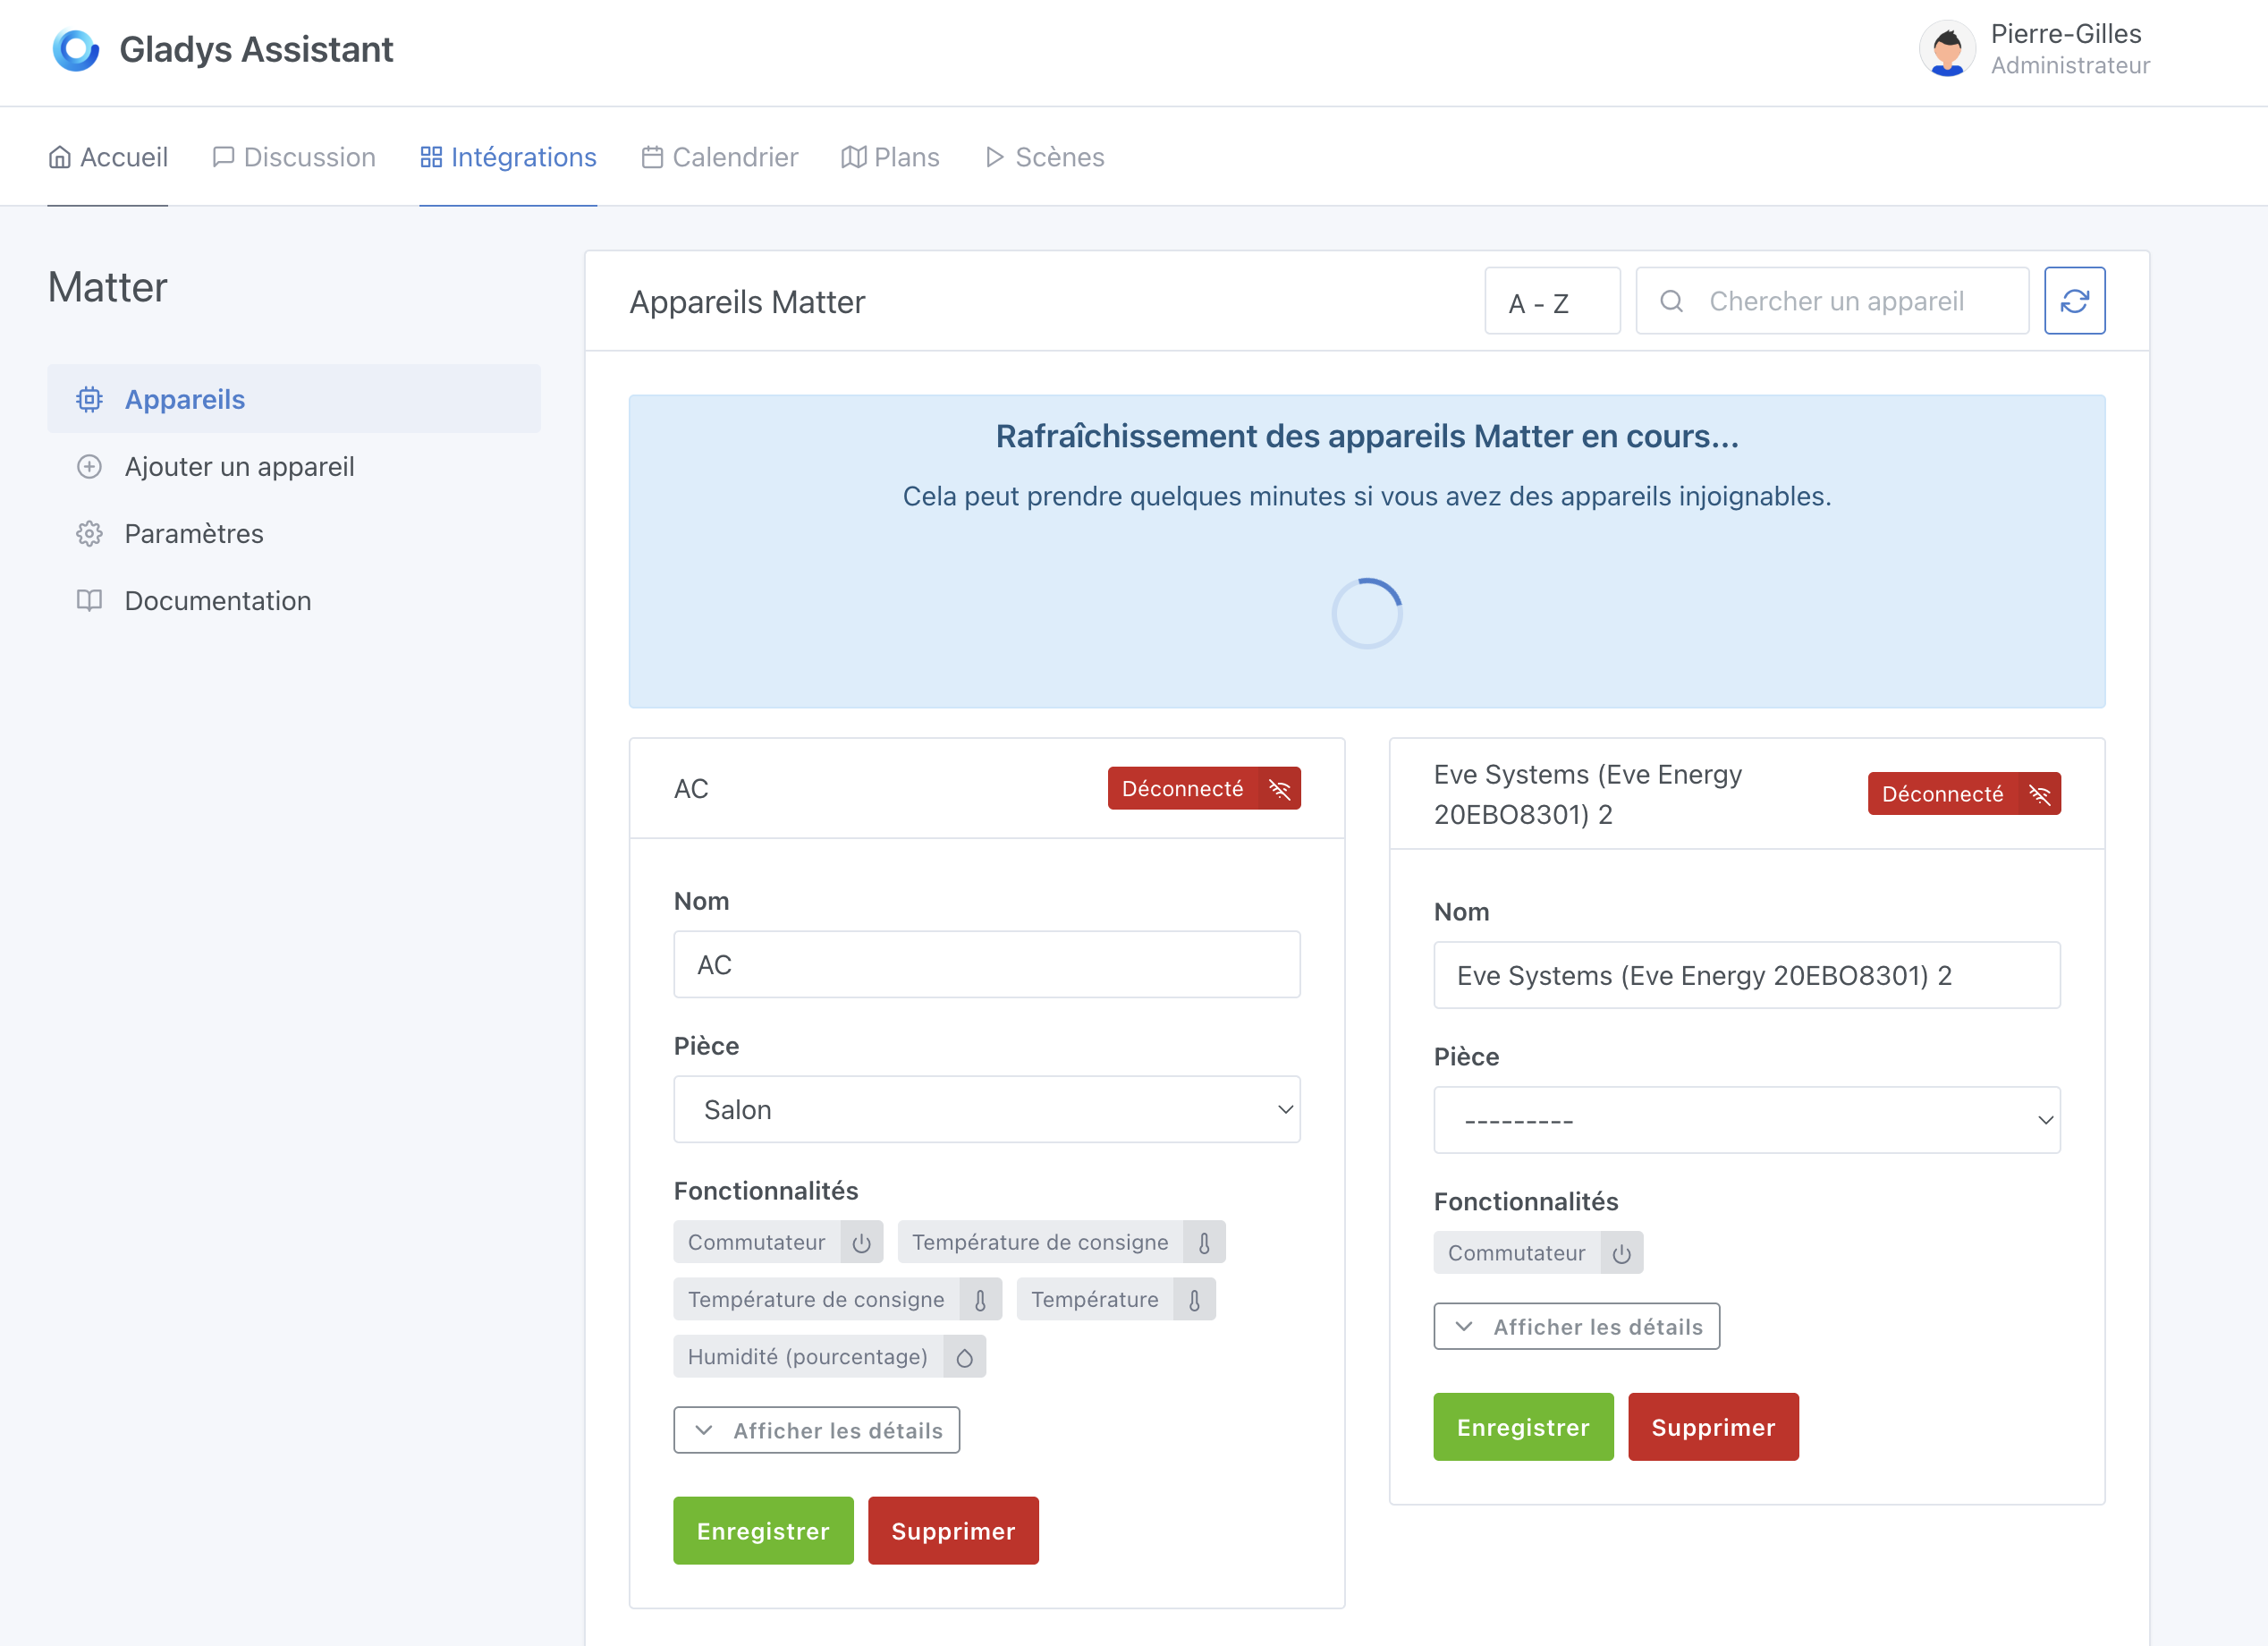Click power icon on AC Commutateur tag
The width and height of the screenshot is (2268, 1646).
point(861,1242)
